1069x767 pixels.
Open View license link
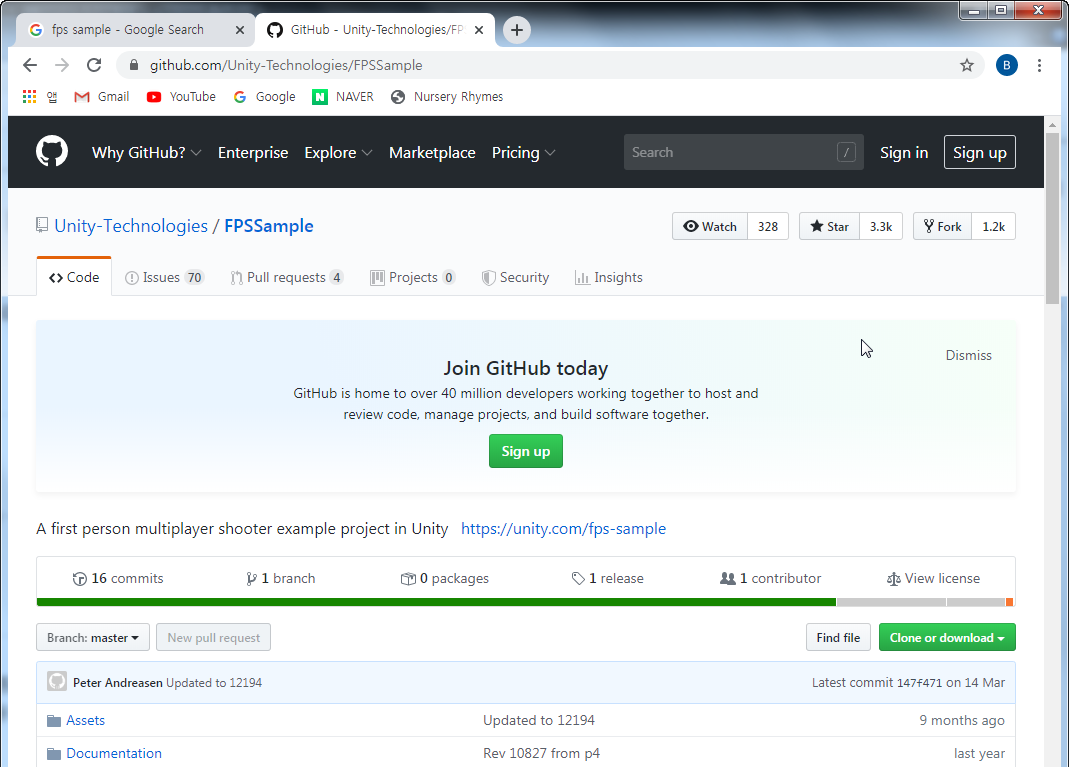point(933,578)
